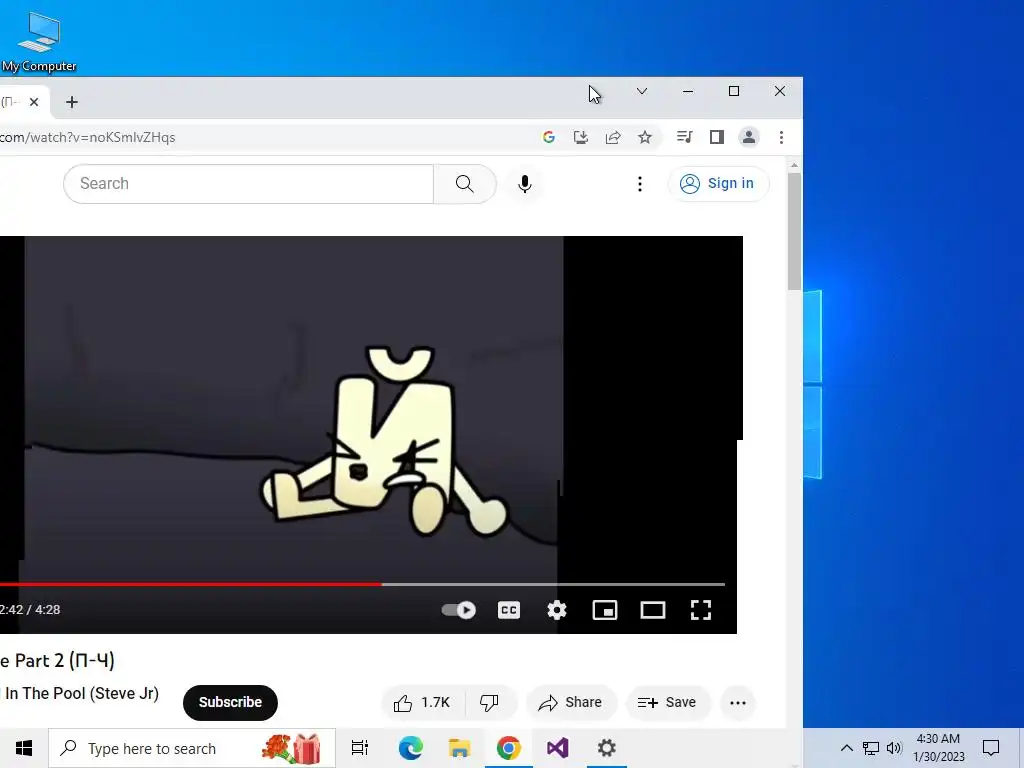The height and width of the screenshot is (768, 1024).
Task: Close the current Chrome tab
Action: [34, 102]
